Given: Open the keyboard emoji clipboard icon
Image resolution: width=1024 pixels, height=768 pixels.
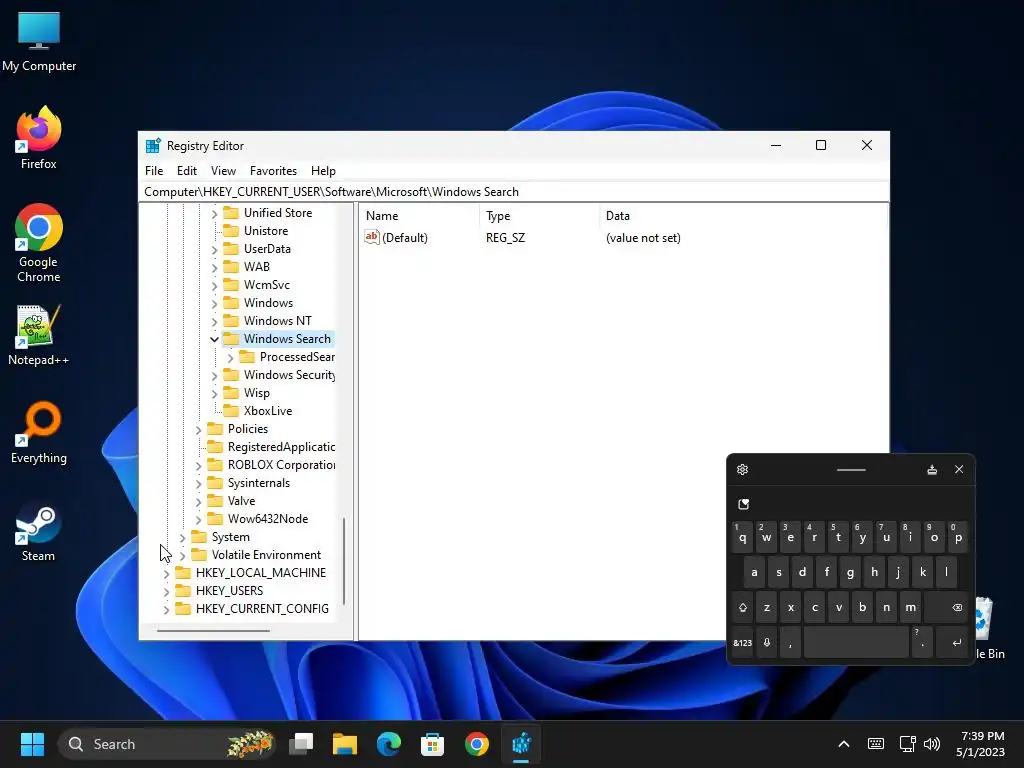Looking at the screenshot, I should tap(743, 504).
